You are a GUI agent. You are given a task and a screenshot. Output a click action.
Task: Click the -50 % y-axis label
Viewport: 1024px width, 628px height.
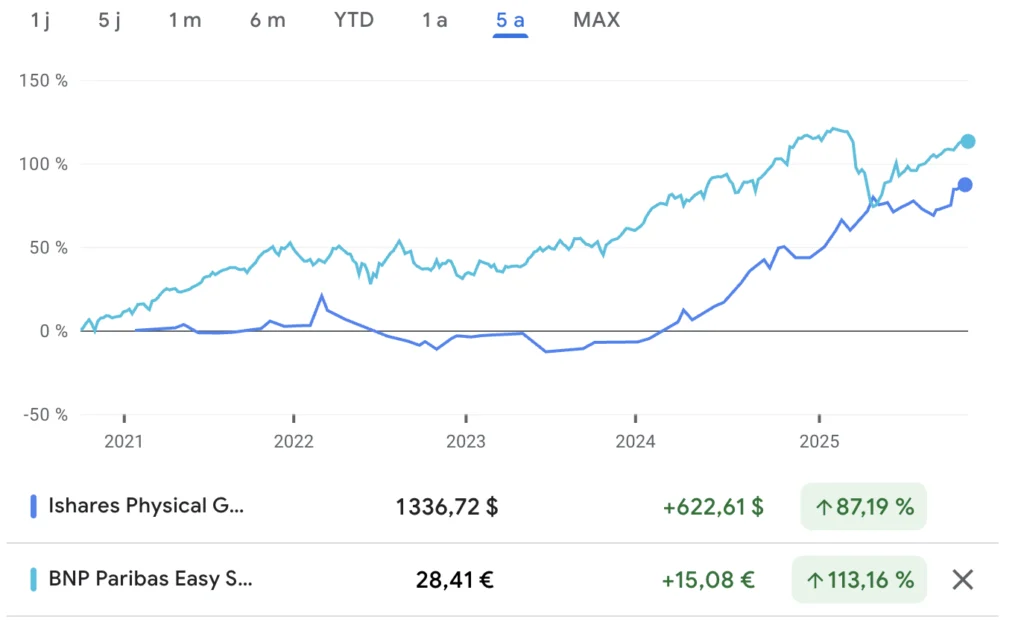click(45, 415)
